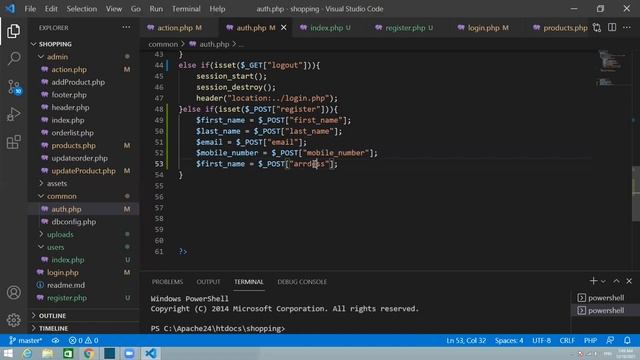Open the Accounts menu icon
Screen dimensions: 640x360
click(13, 292)
